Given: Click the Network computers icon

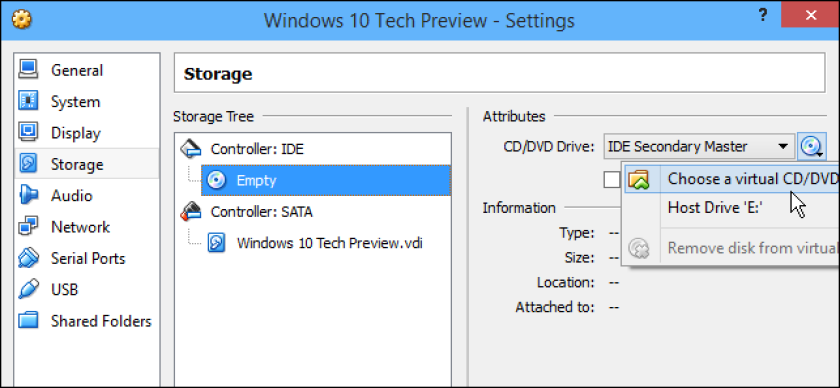Looking at the screenshot, I should [28, 226].
